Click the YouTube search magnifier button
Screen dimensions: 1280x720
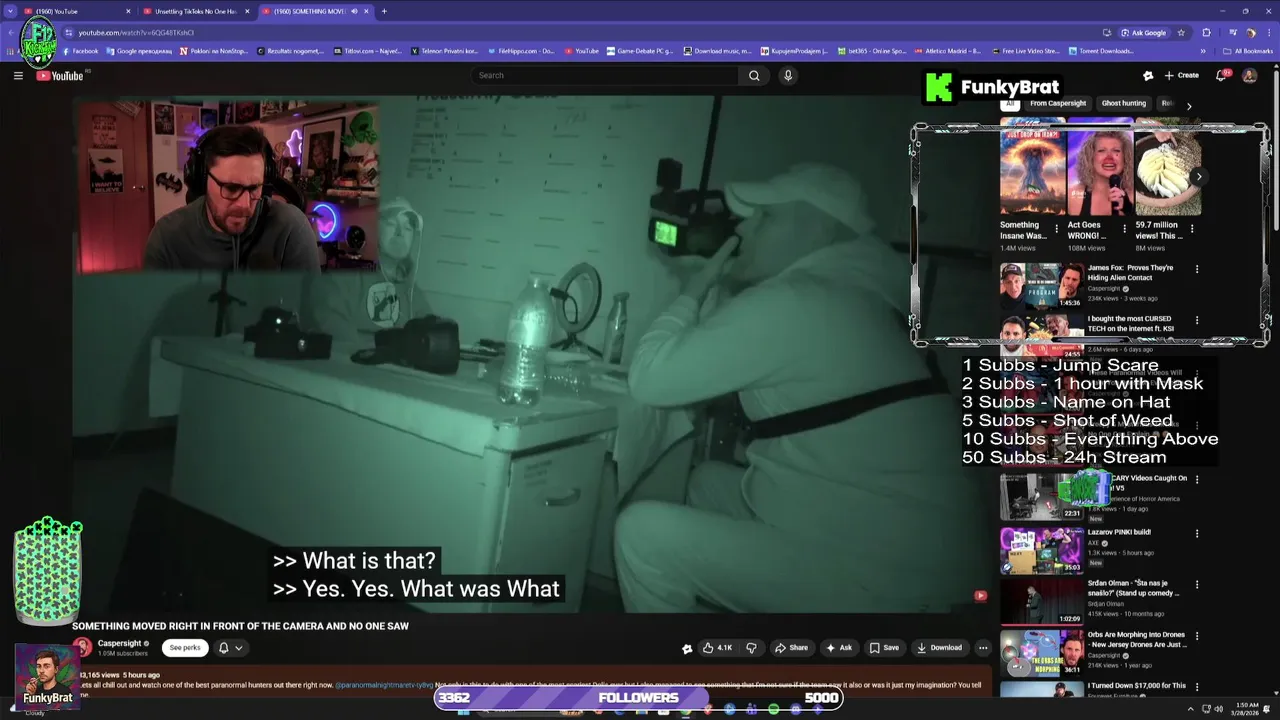point(754,75)
